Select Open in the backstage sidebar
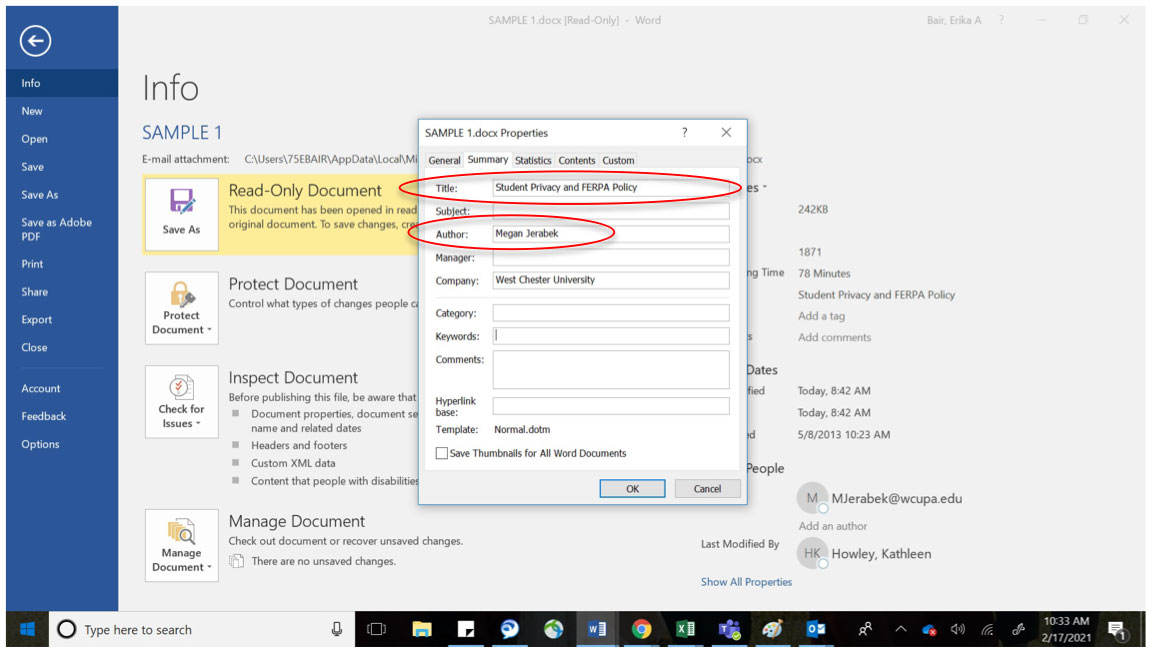Viewport: 1154px width, 655px height. pyautogui.click(x=62, y=139)
